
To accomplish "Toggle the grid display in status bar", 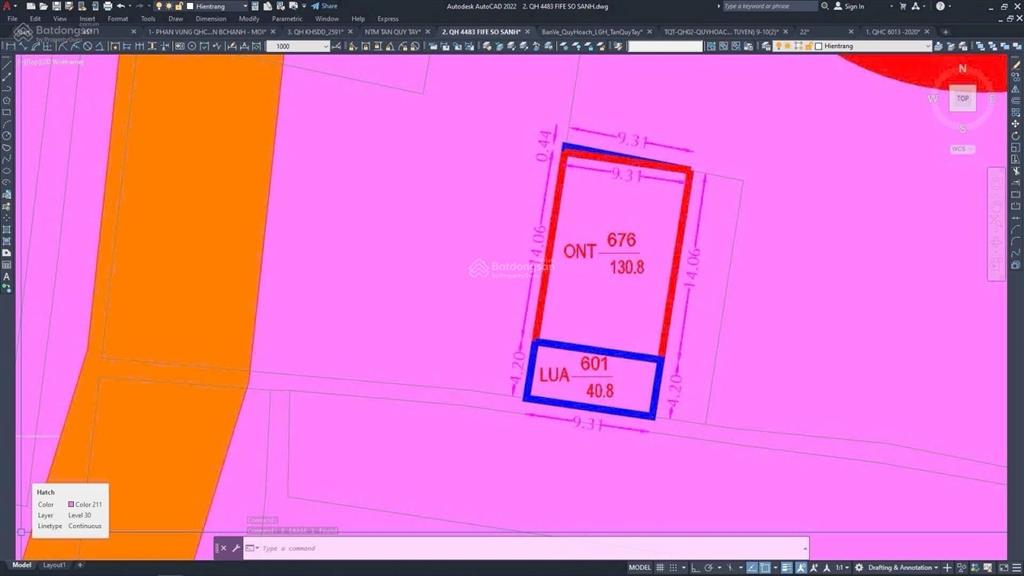I will point(660,568).
